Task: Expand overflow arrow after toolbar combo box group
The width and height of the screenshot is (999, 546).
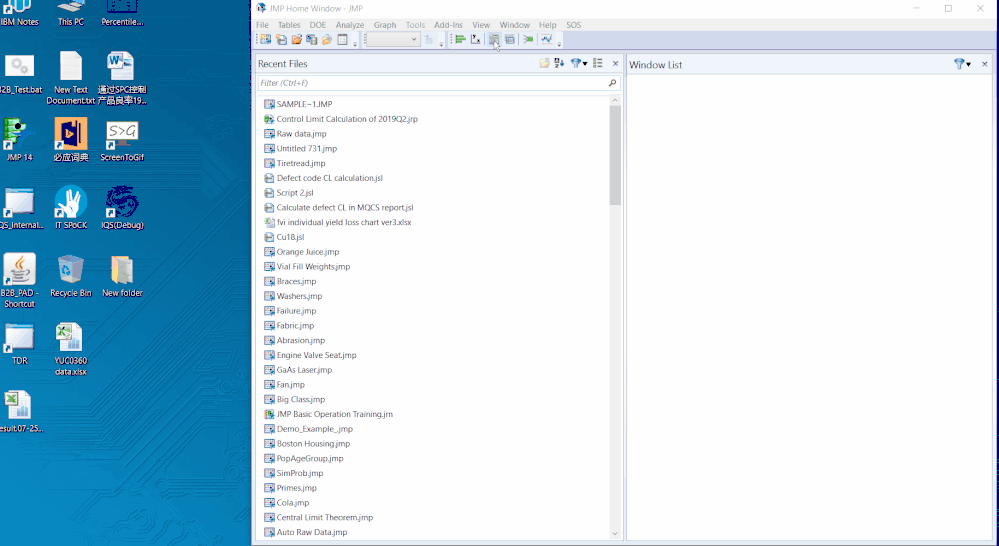Action: point(441,43)
